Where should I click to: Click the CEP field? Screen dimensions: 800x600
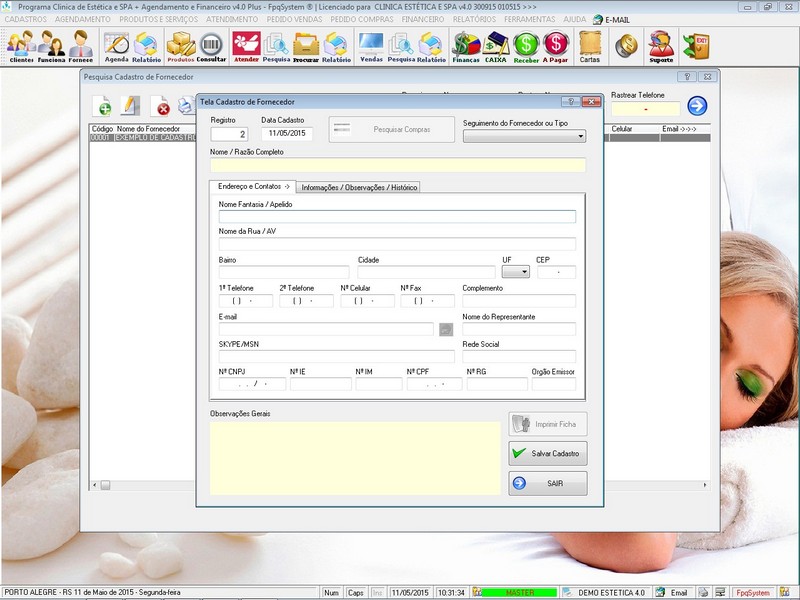coord(557,272)
